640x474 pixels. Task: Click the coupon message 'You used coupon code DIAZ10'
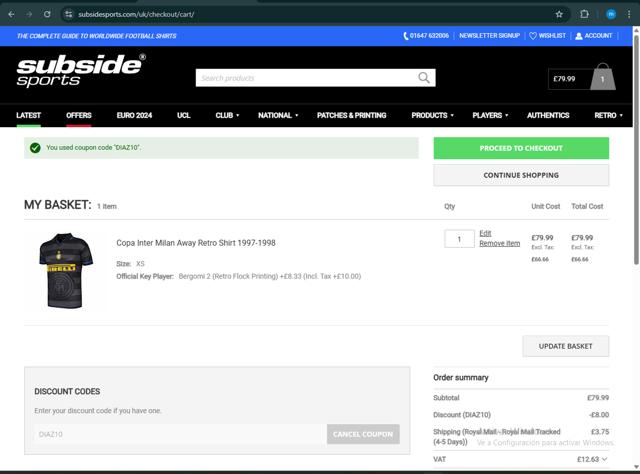pyautogui.click(x=93, y=147)
